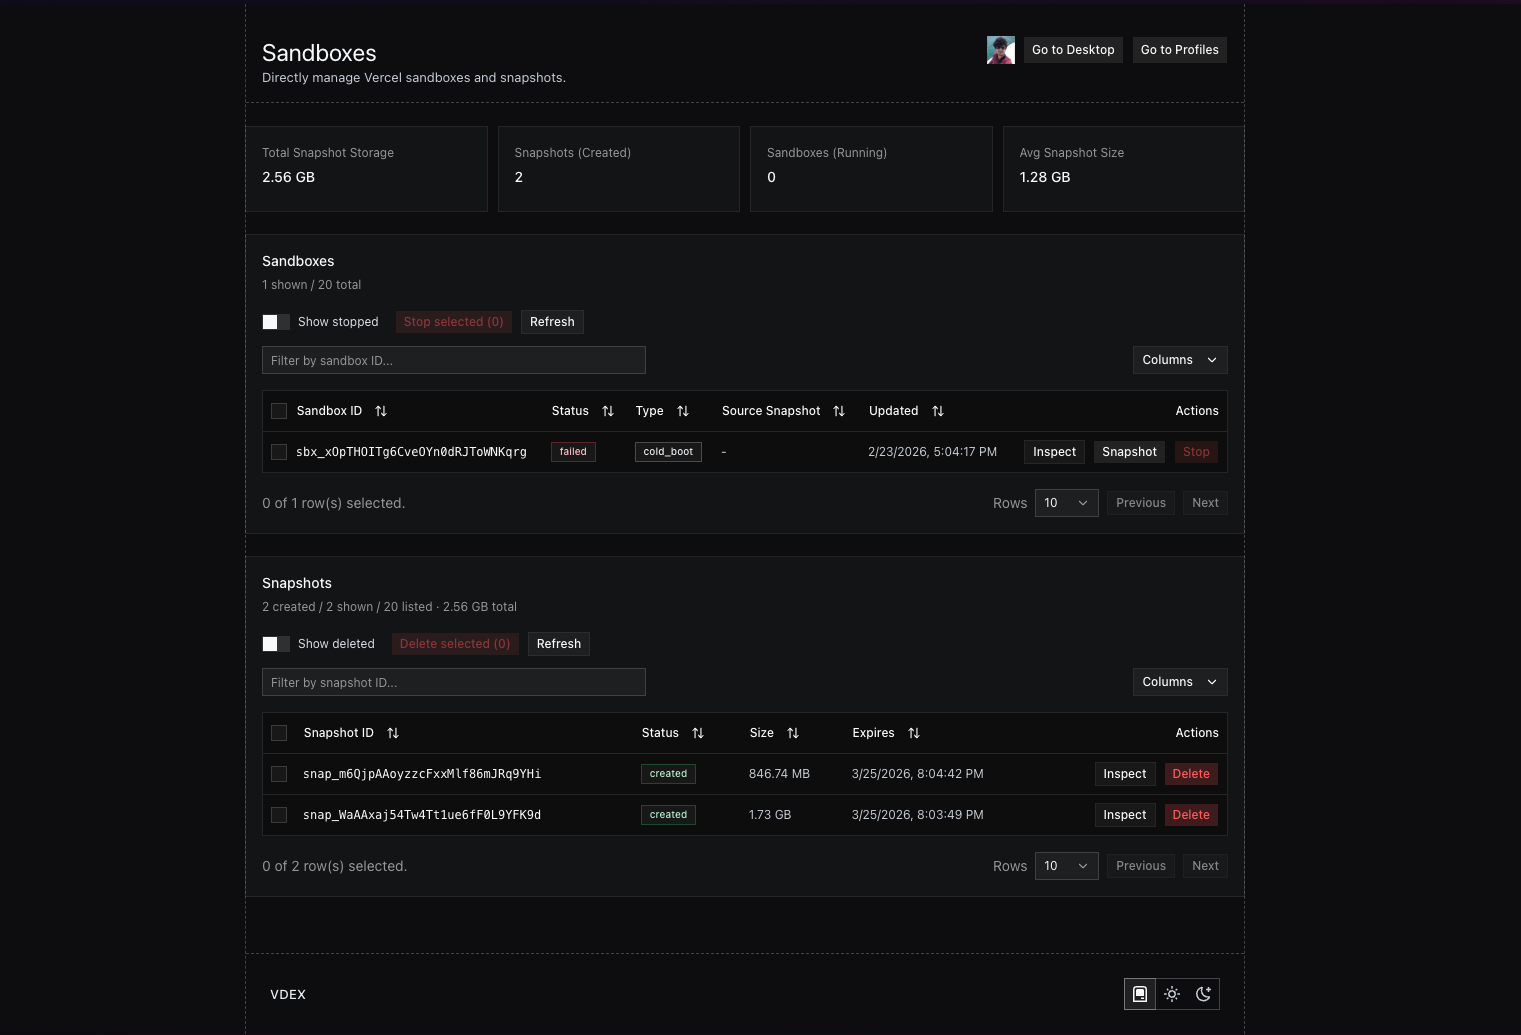Switch to dark theme moon icon
This screenshot has width=1521, height=1035.
pyautogui.click(x=1203, y=994)
